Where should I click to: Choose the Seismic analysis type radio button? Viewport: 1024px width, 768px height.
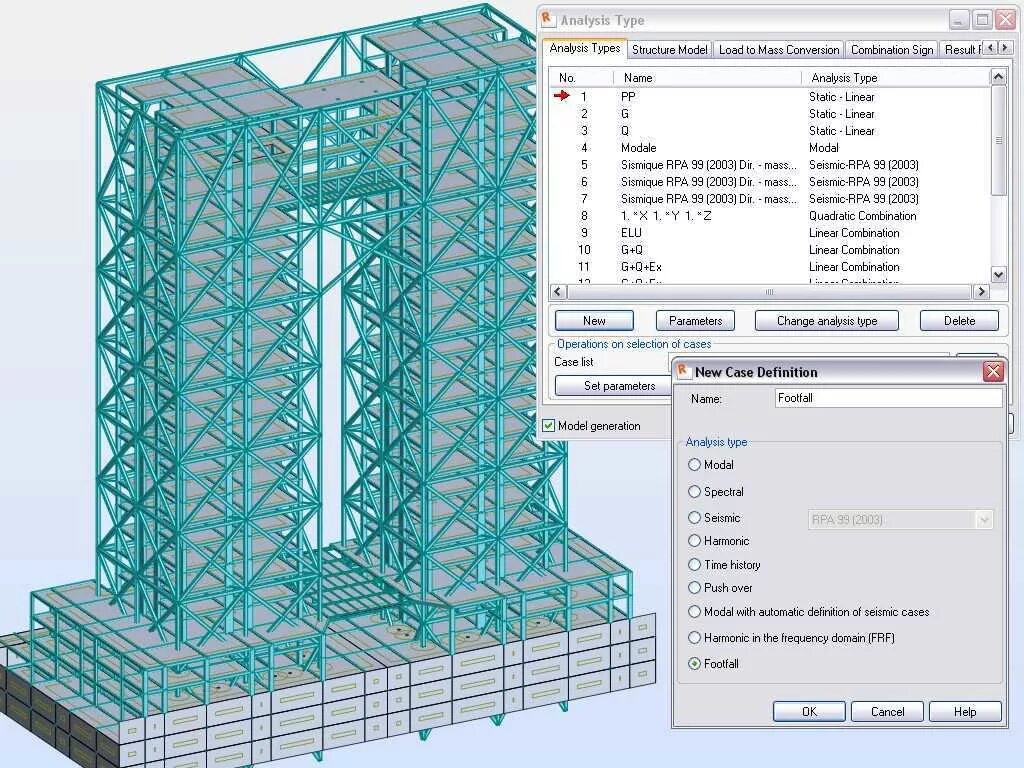tap(694, 518)
